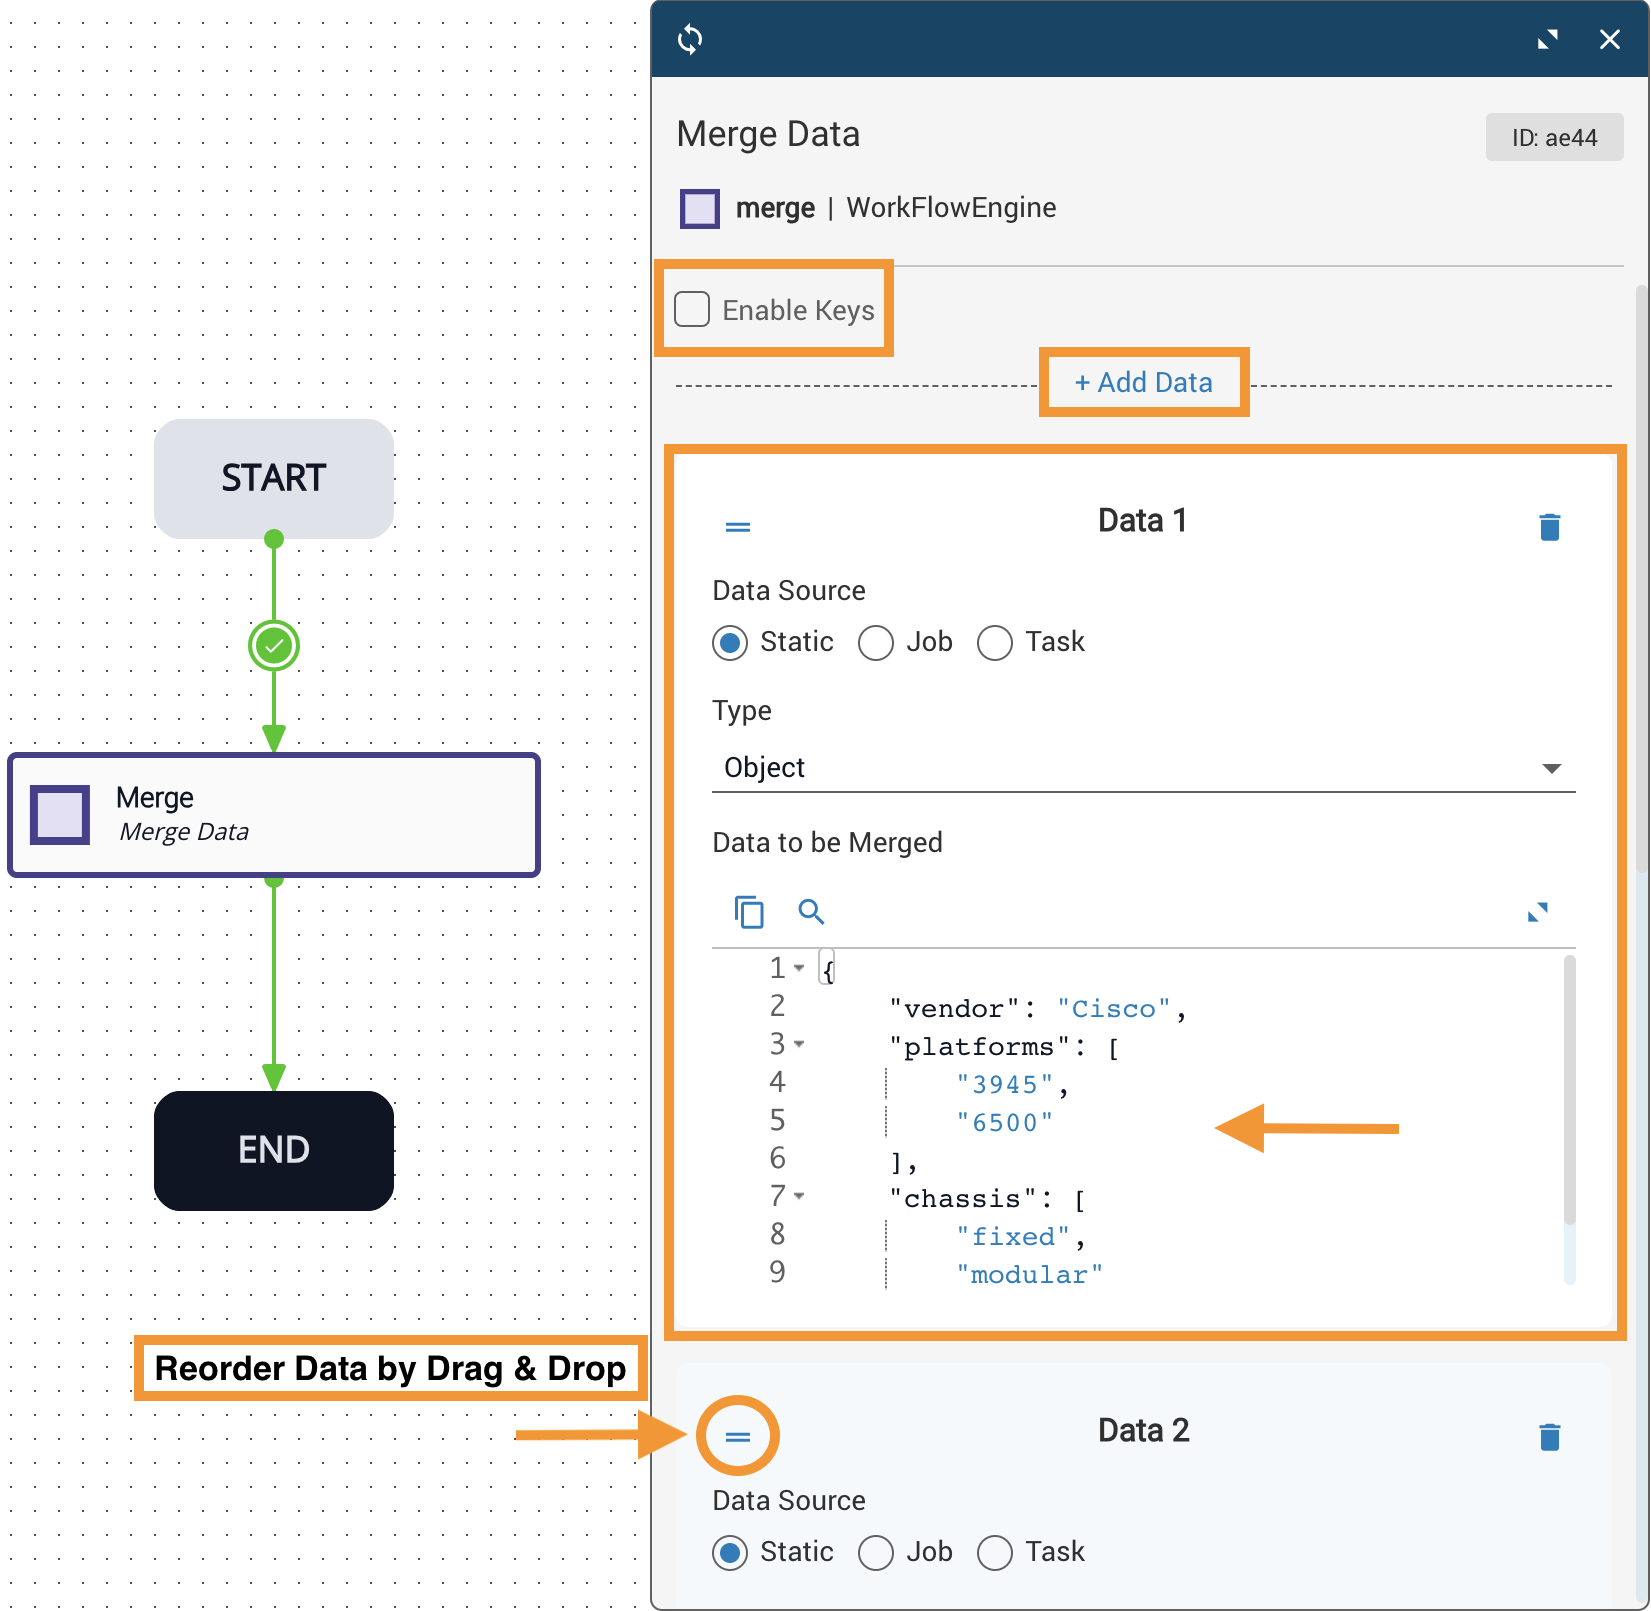
Task: Grab the Data 2 drag handle
Action: [x=738, y=1437]
